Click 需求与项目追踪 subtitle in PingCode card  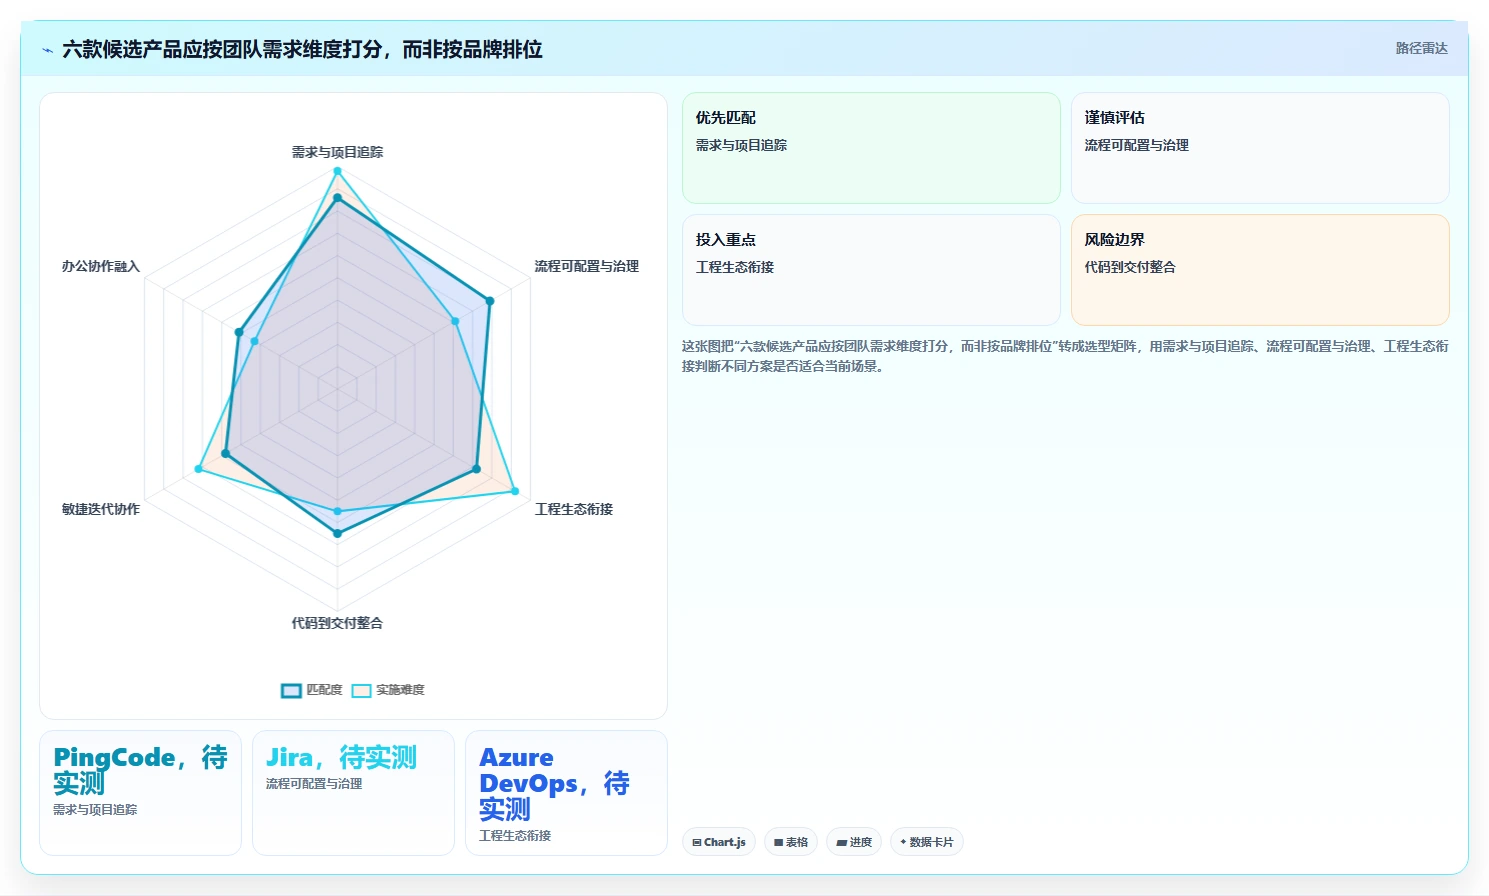coord(95,810)
